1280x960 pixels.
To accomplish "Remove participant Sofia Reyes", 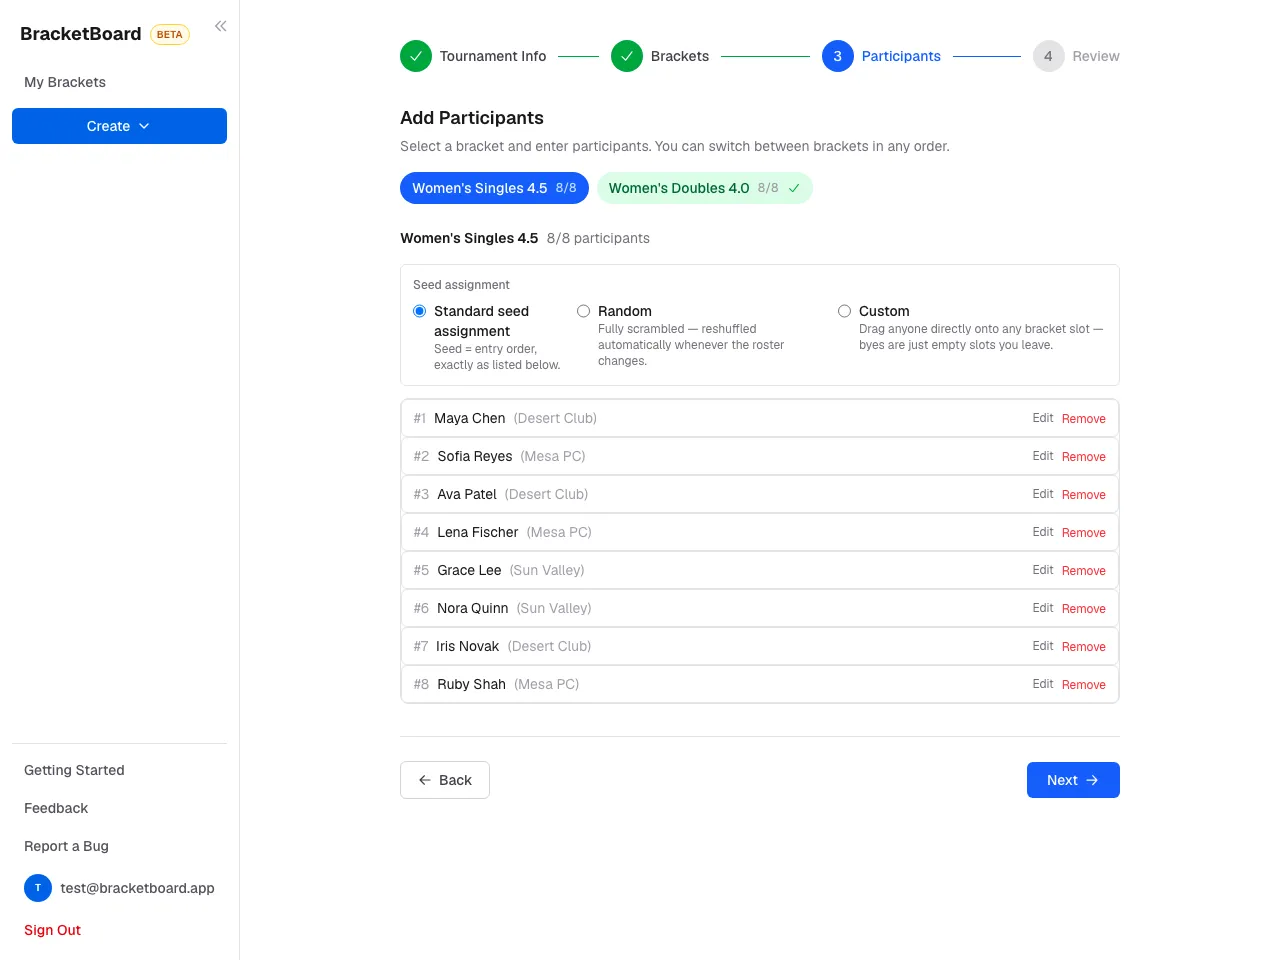I will click(1084, 457).
